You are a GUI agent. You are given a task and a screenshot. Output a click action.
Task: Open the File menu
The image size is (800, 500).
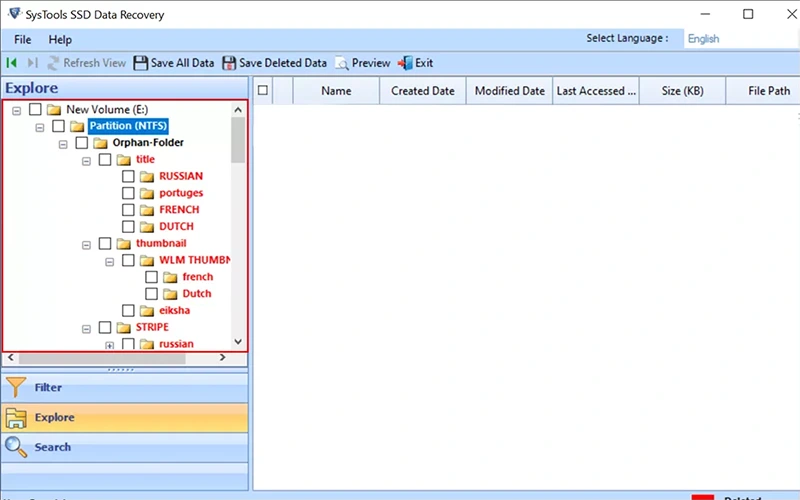22,39
